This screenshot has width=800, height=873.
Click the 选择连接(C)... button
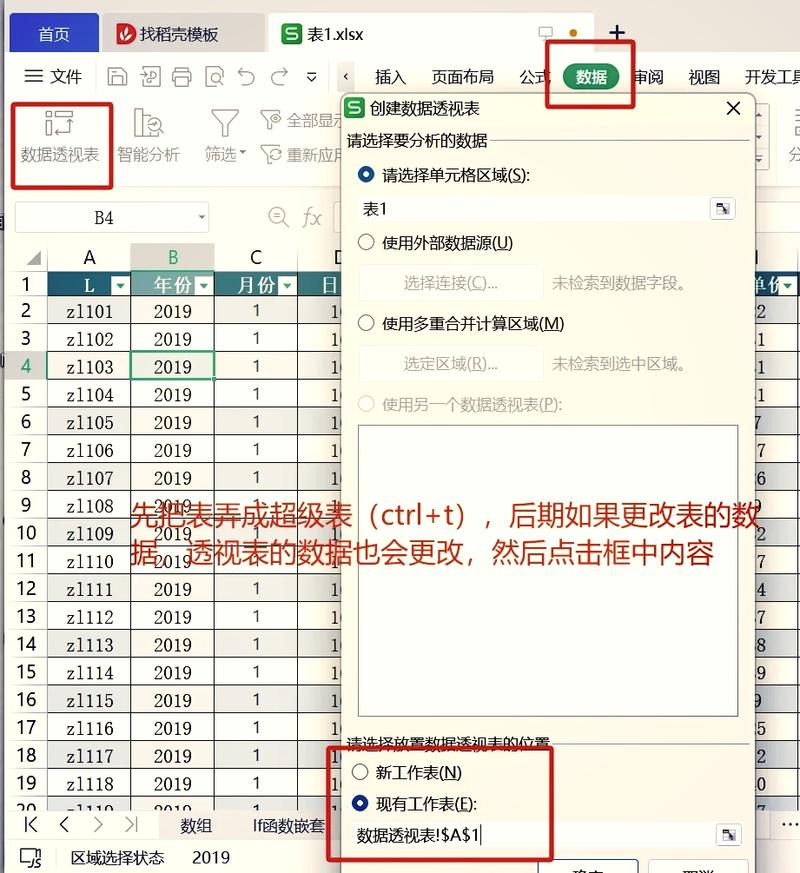(450, 283)
